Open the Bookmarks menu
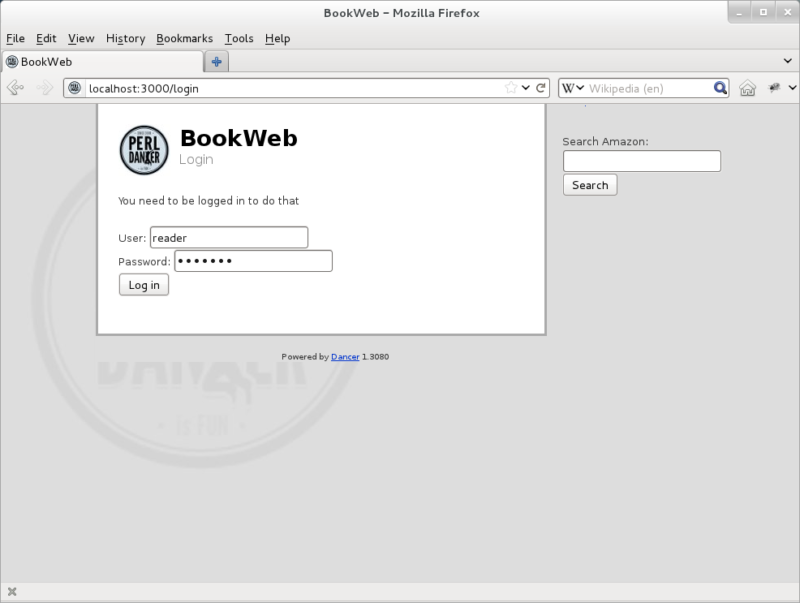 click(x=184, y=38)
